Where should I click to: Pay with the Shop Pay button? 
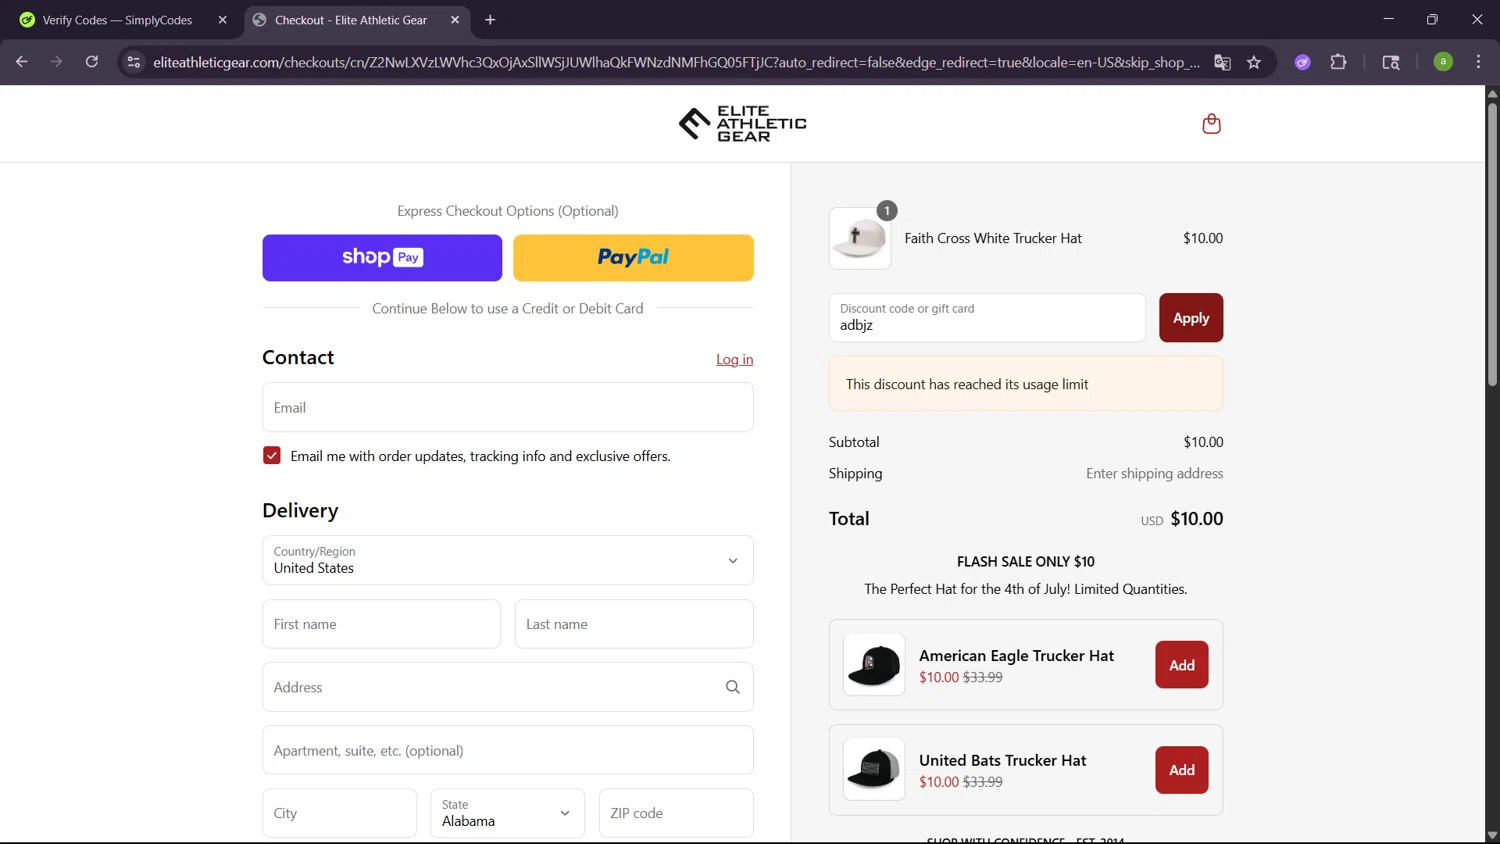[x=382, y=258]
